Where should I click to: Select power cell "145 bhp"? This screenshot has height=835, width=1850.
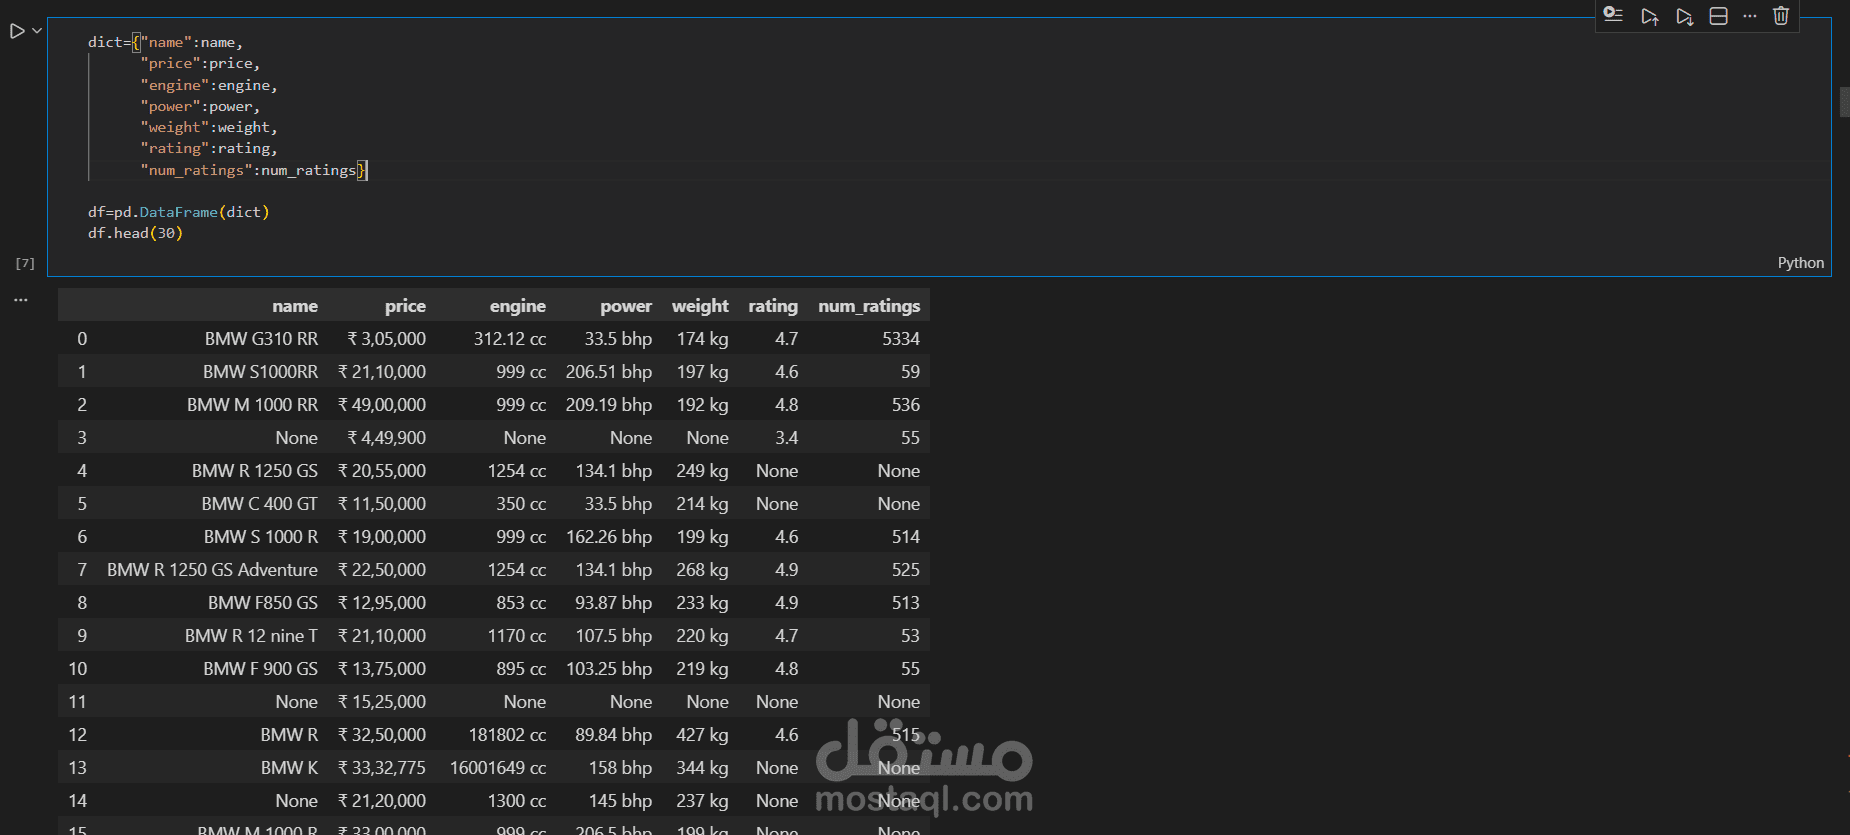620,801
